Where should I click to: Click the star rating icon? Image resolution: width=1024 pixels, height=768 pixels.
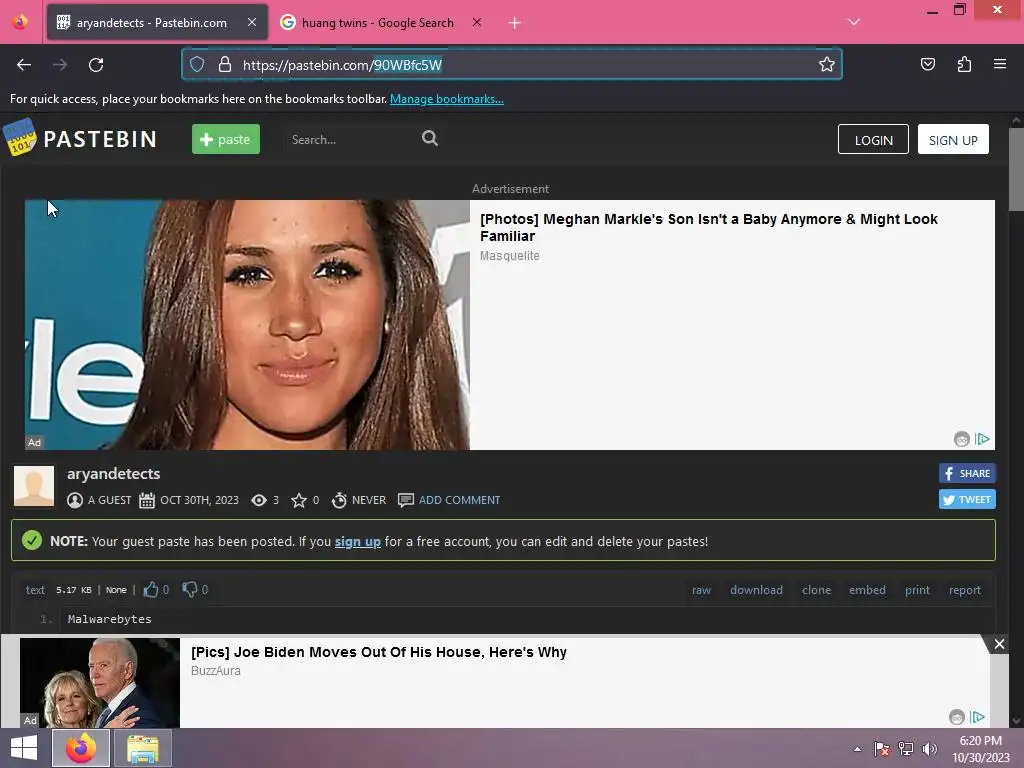point(298,500)
